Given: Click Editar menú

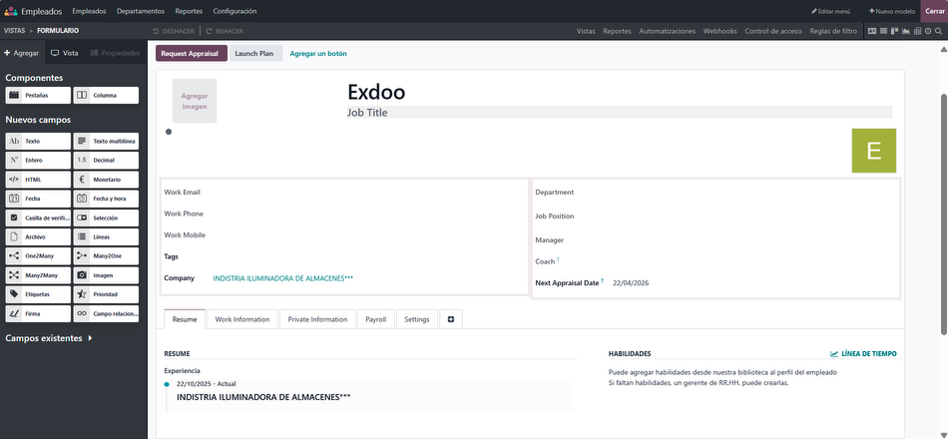Looking at the screenshot, I should click(831, 11).
